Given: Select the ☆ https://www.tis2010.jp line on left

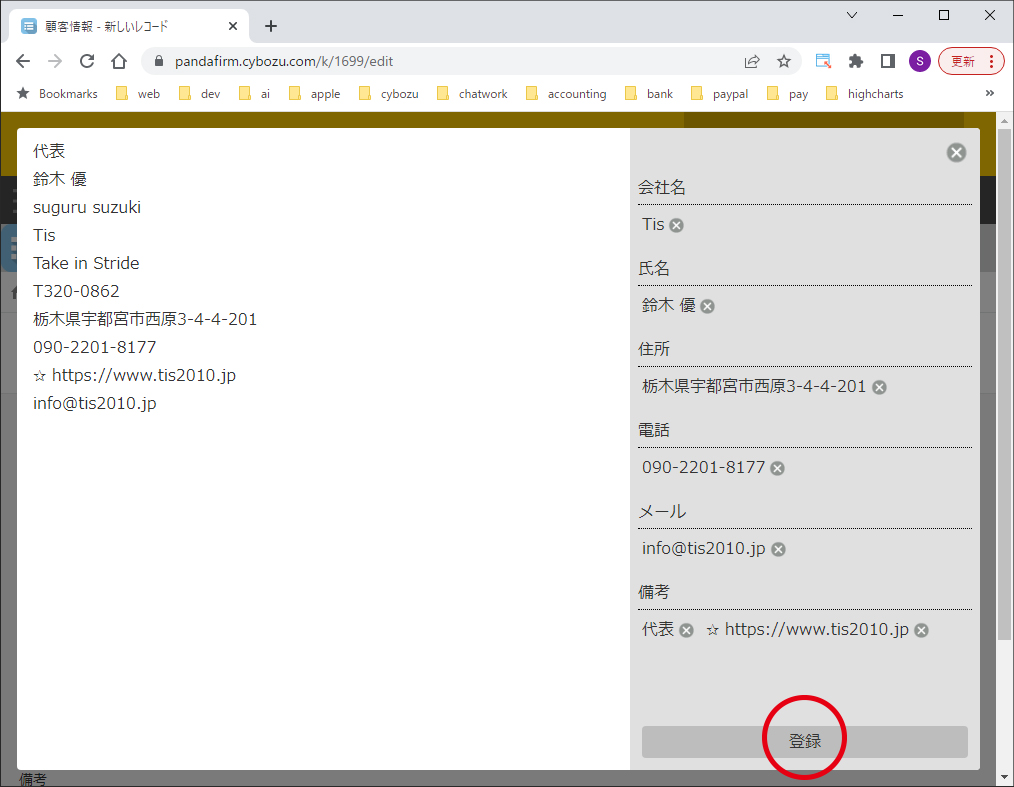Looking at the screenshot, I should (135, 376).
